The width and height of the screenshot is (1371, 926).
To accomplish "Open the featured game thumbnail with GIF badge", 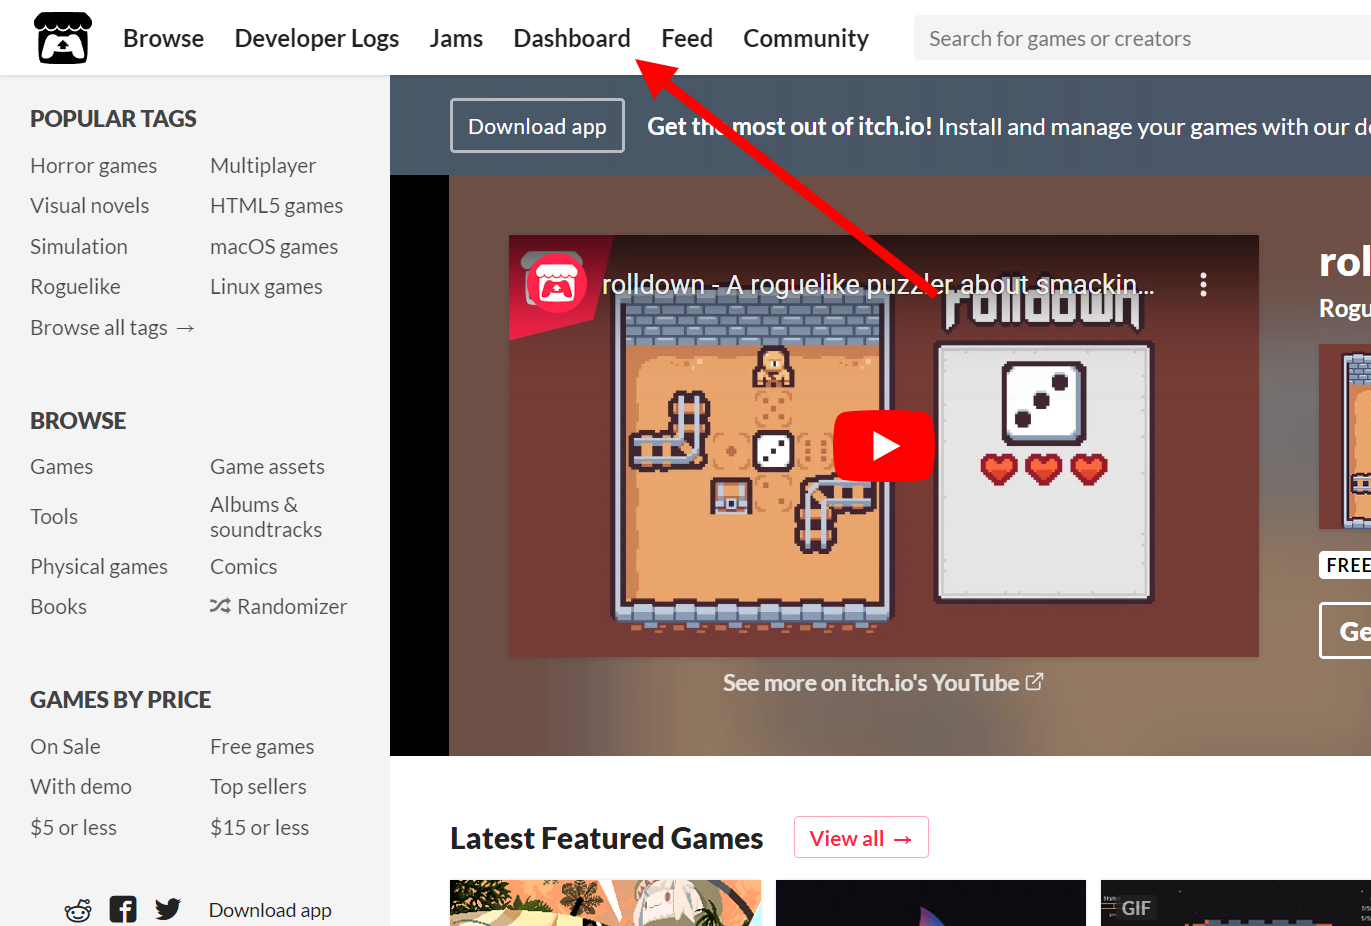I will pyautogui.click(x=1236, y=903).
